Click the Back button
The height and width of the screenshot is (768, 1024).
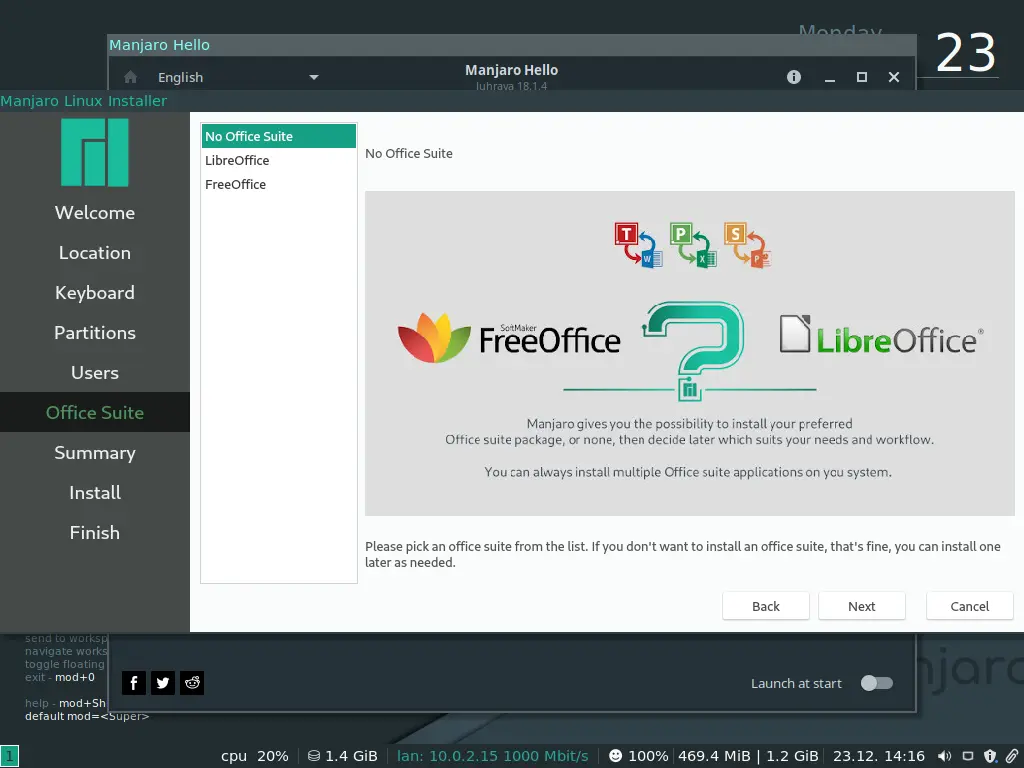[x=765, y=606]
